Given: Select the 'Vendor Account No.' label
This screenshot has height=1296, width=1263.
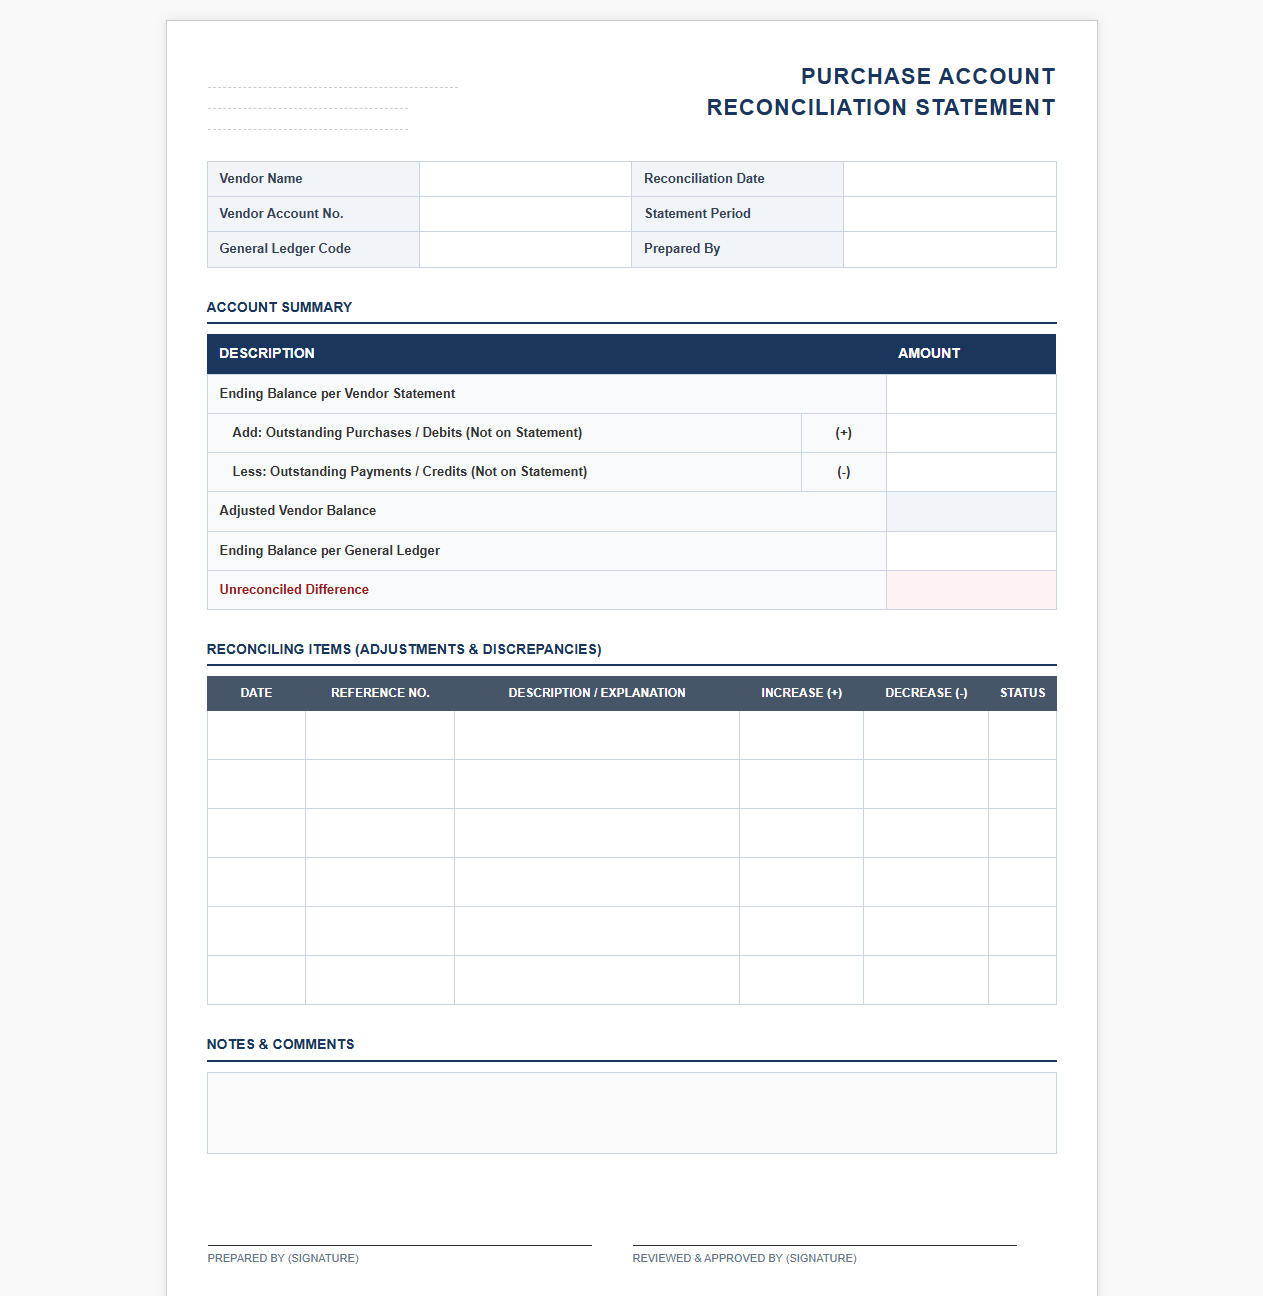Looking at the screenshot, I should point(281,213).
